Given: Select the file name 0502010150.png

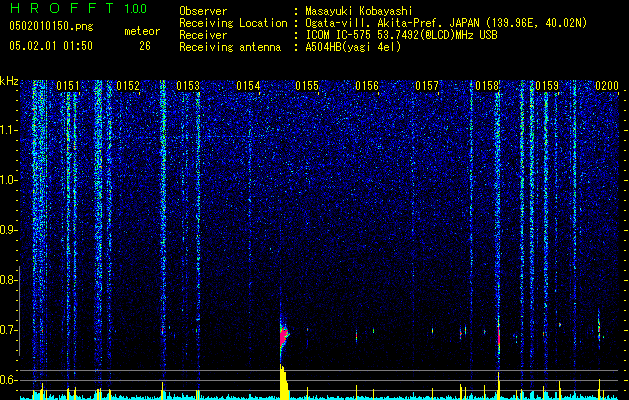Looking at the screenshot, I should pos(51,27).
